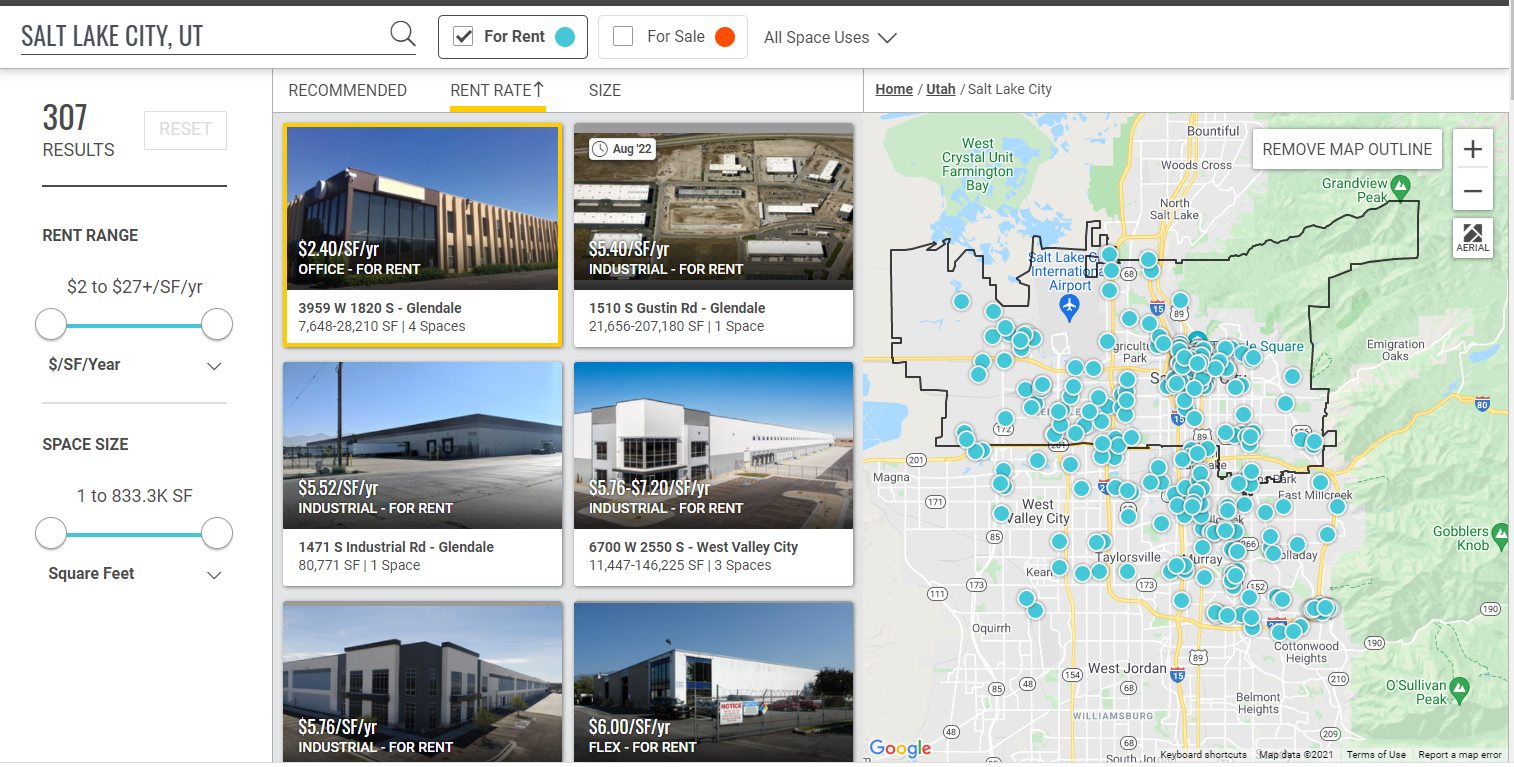Screen dimensions: 1514x767
Task: Click the rent range minimum slider handle
Action: [x=51, y=324]
